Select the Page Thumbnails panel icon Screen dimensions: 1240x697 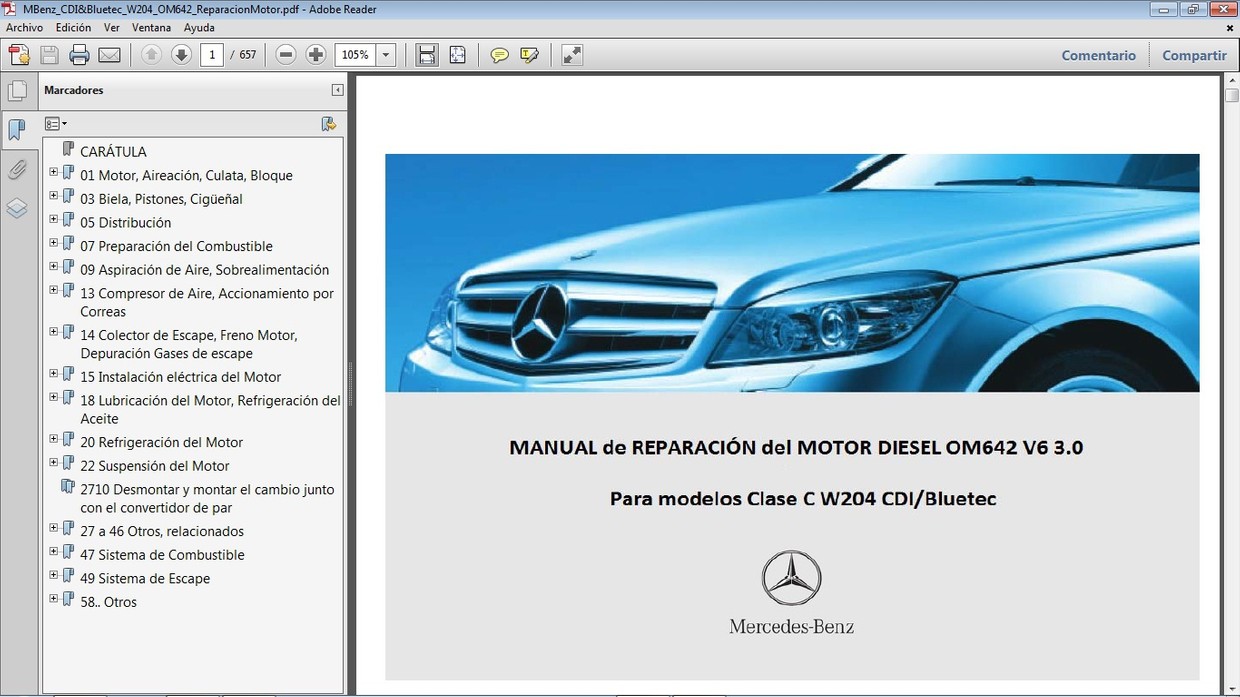tap(18, 90)
